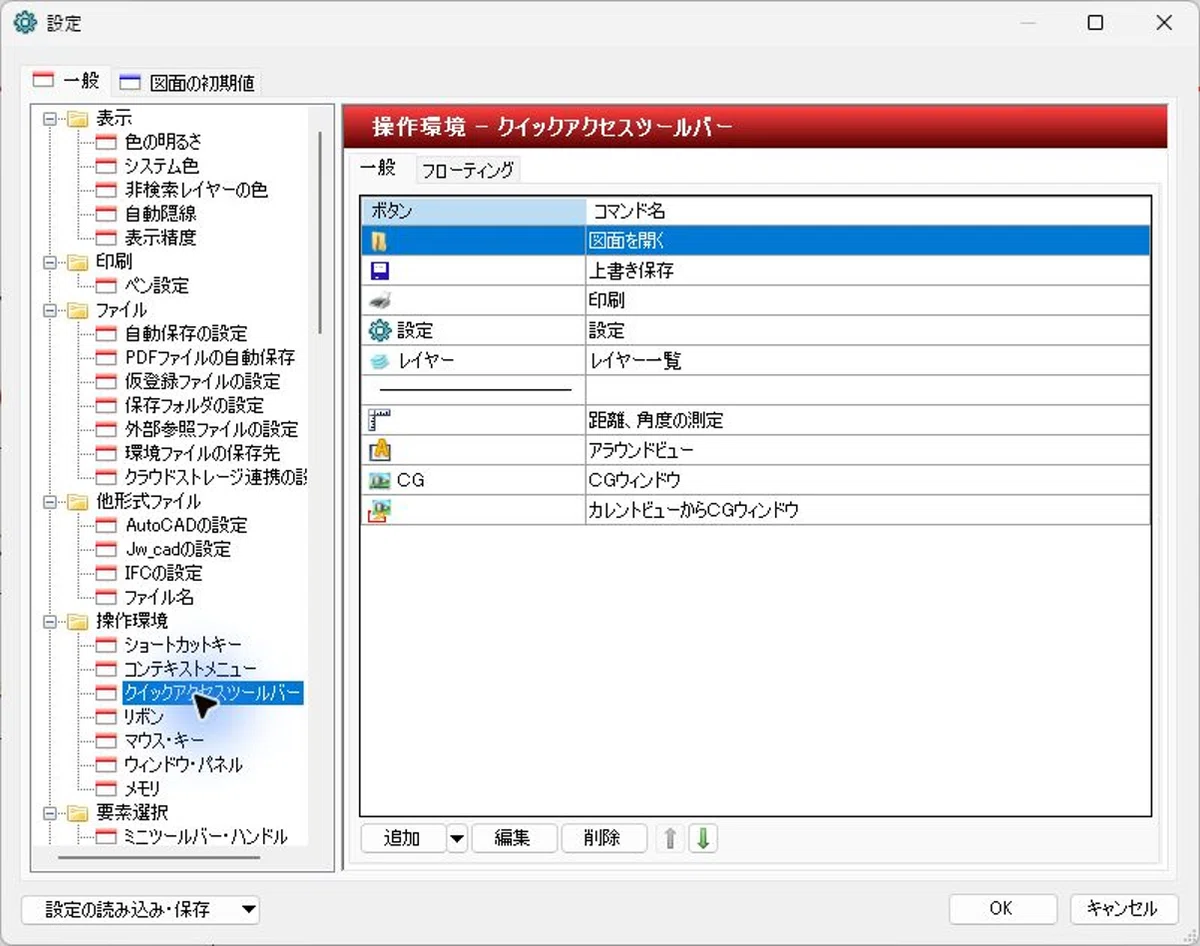Image resolution: width=1200 pixels, height=946 pixels.
Task: Collapse the 要素選択 tree folder
Action: pyautogui.click(x=50, y=814)
